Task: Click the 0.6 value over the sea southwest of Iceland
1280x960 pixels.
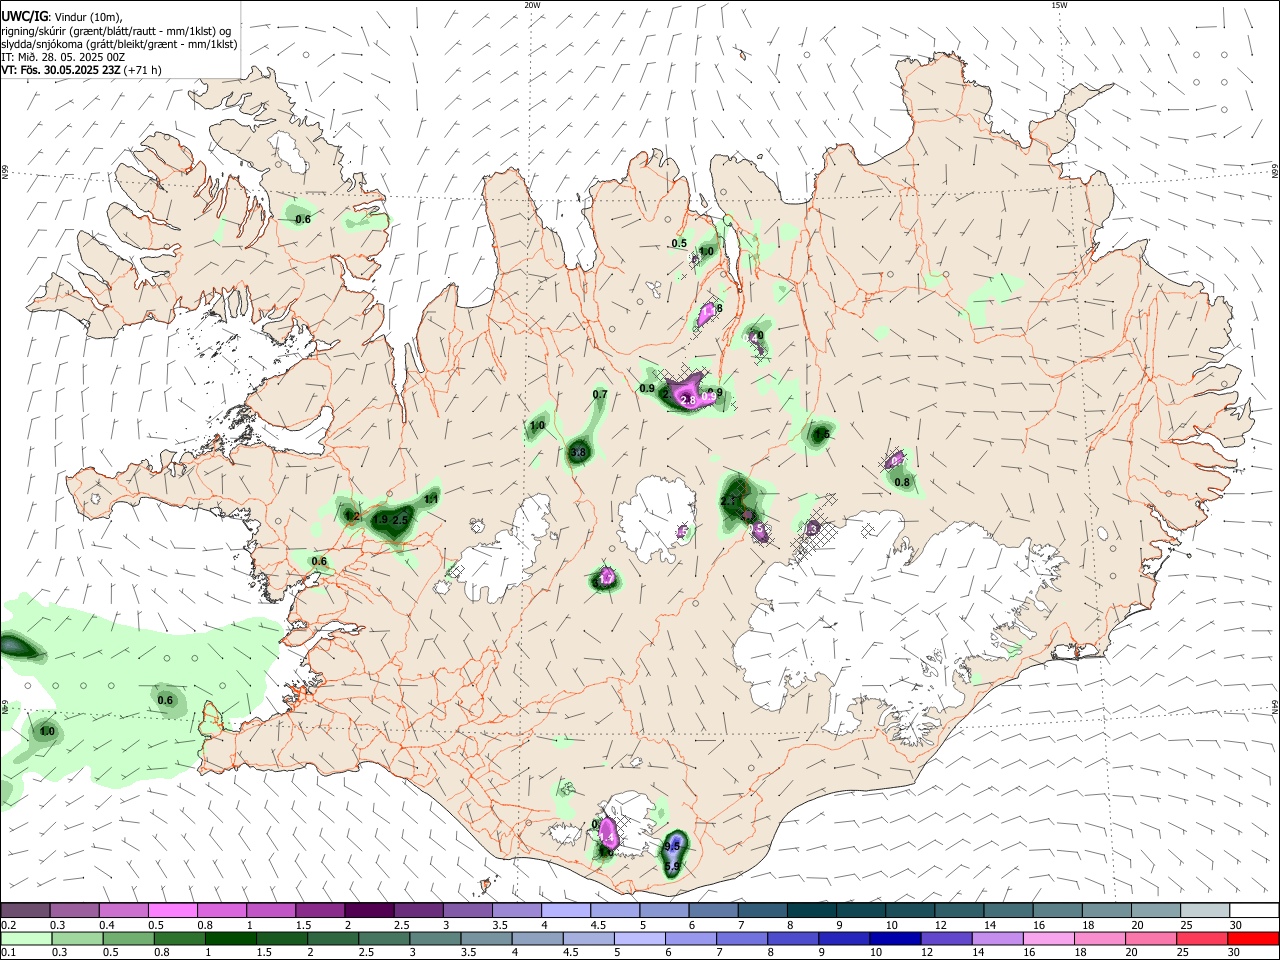Action: (166, 700)
